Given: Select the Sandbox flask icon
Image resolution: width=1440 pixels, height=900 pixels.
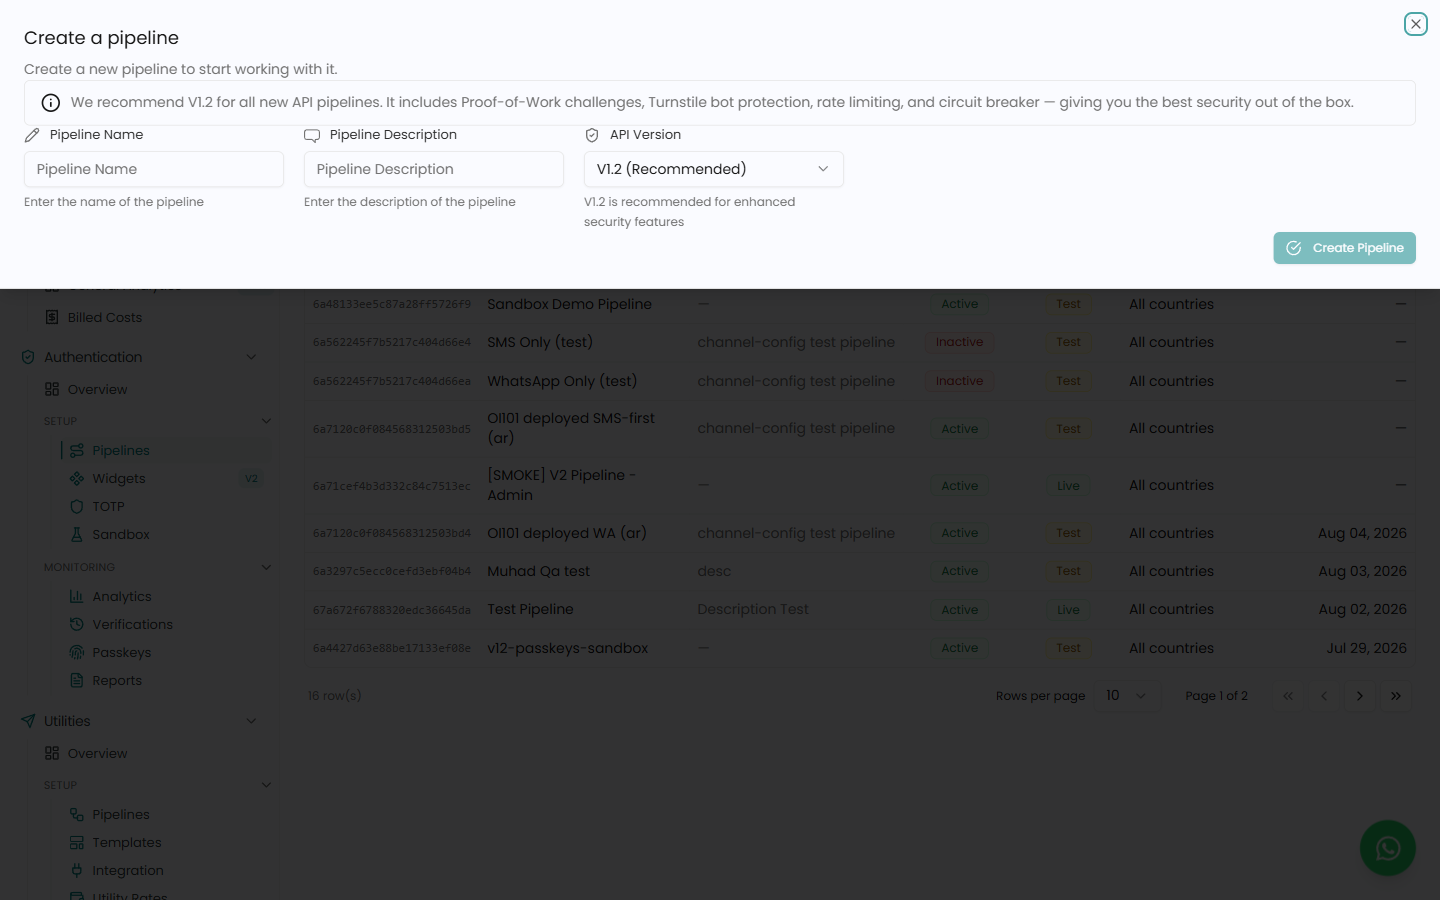Looking at the screenshot, I should point(77,534).
